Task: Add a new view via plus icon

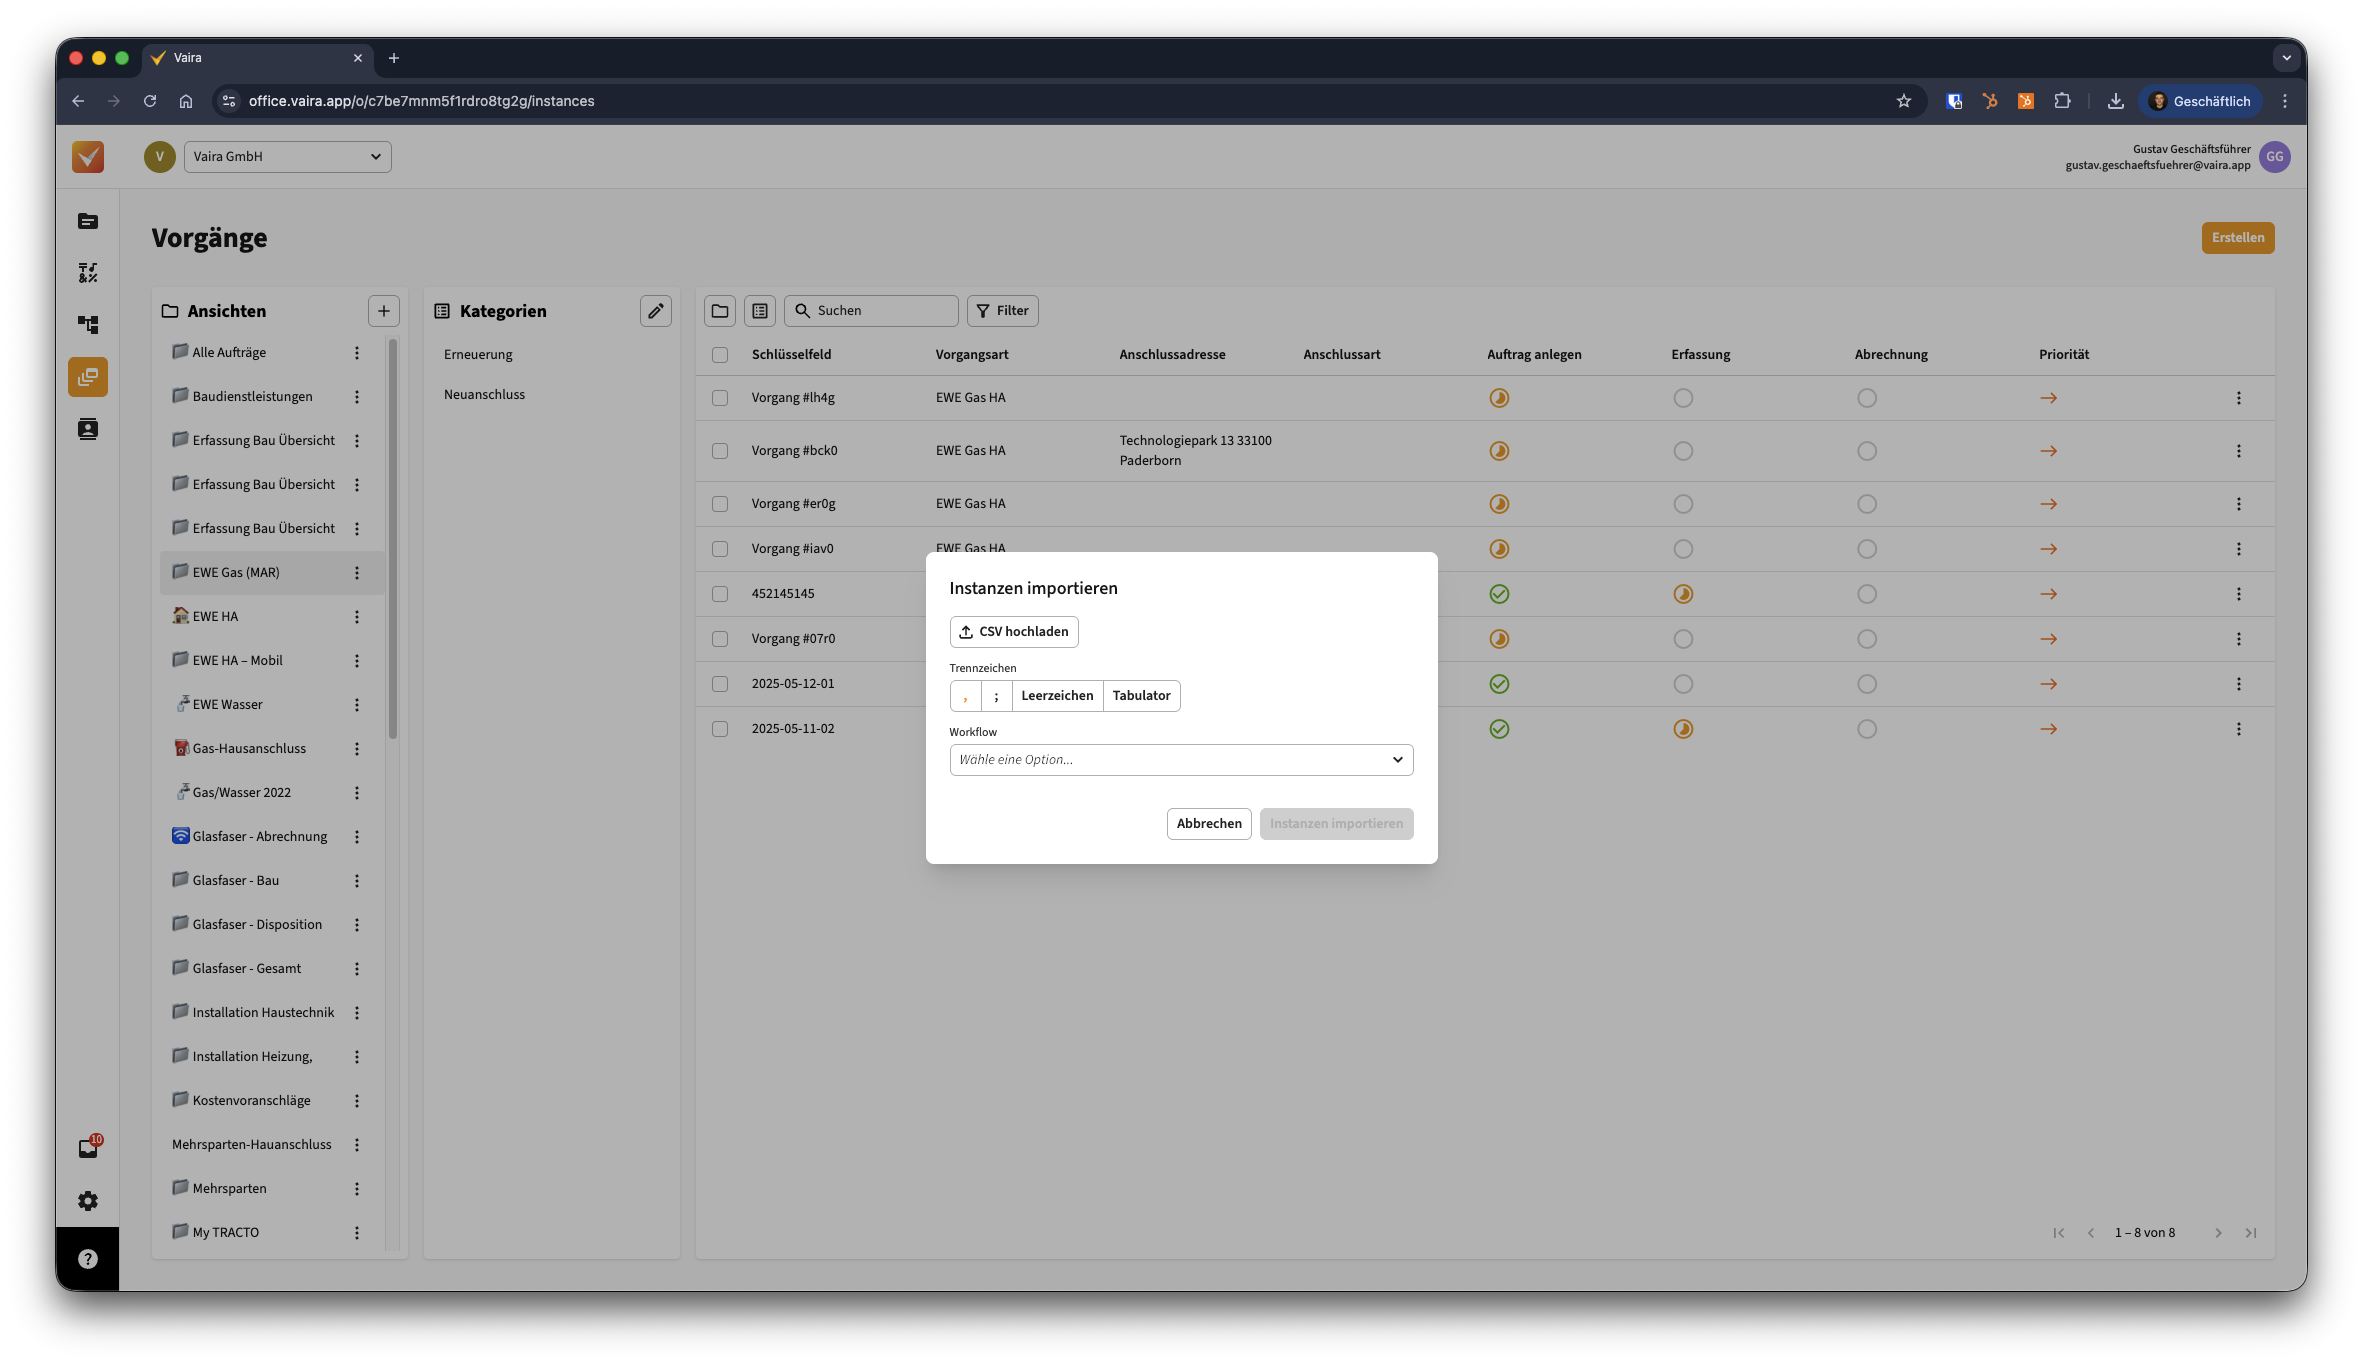Action: 383,311
